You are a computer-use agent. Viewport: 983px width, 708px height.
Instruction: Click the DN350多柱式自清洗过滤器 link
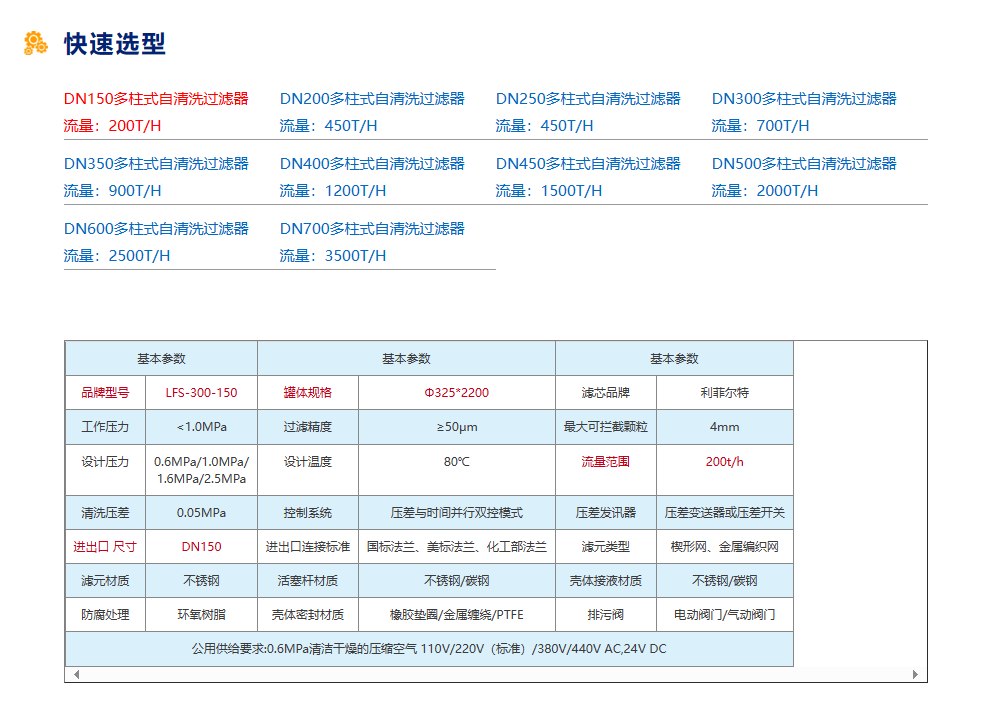156,163
